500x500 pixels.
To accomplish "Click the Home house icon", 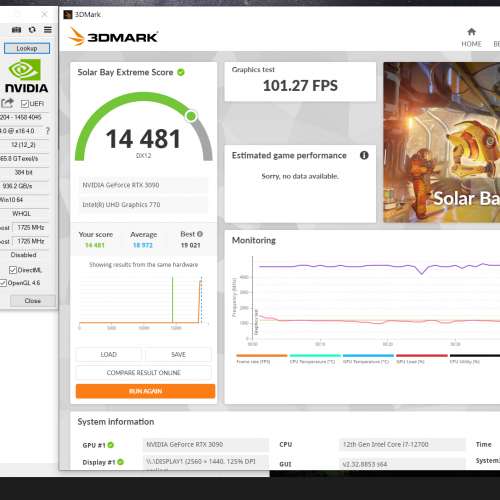I will [471, 32].
